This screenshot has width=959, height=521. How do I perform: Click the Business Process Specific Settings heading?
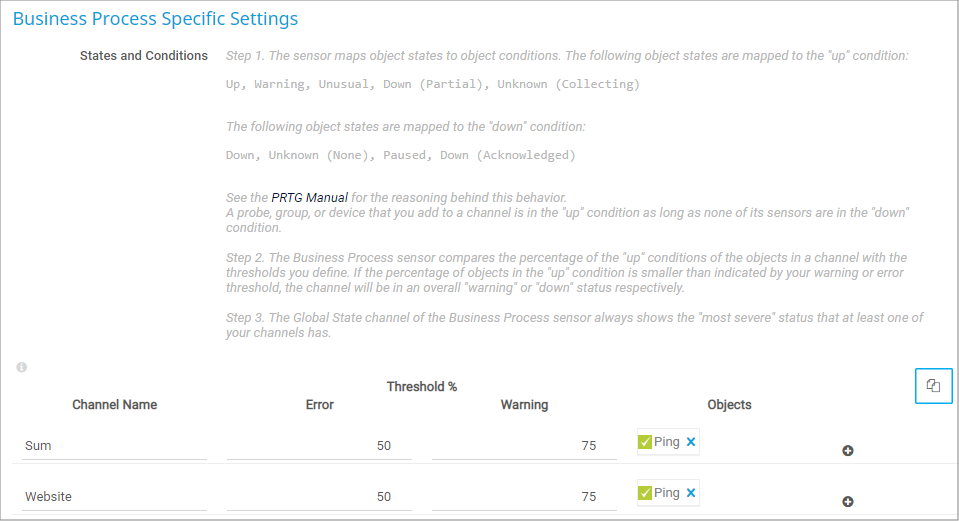(155, 19)
